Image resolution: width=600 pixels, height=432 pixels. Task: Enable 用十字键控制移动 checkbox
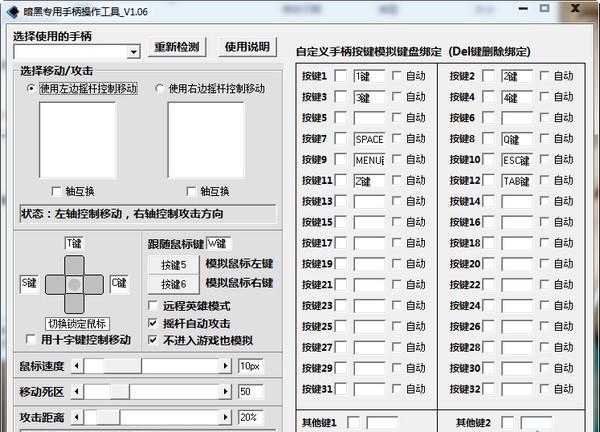[30, 339]
